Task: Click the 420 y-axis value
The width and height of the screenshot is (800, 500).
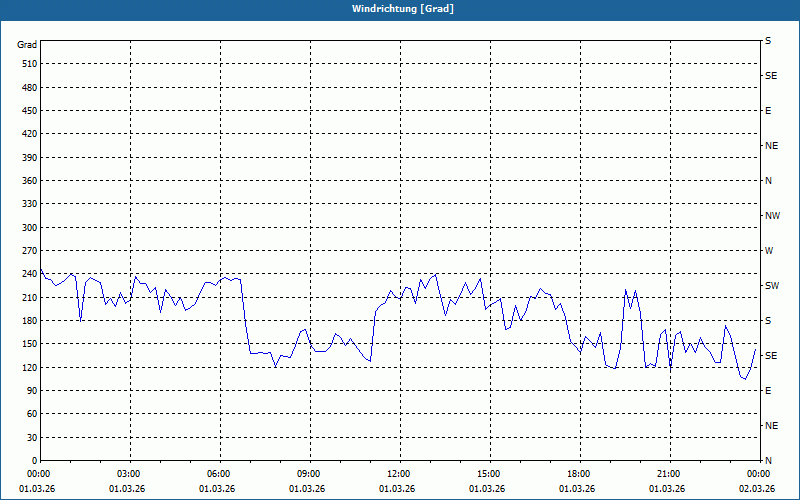Action: tap(29, 134)
